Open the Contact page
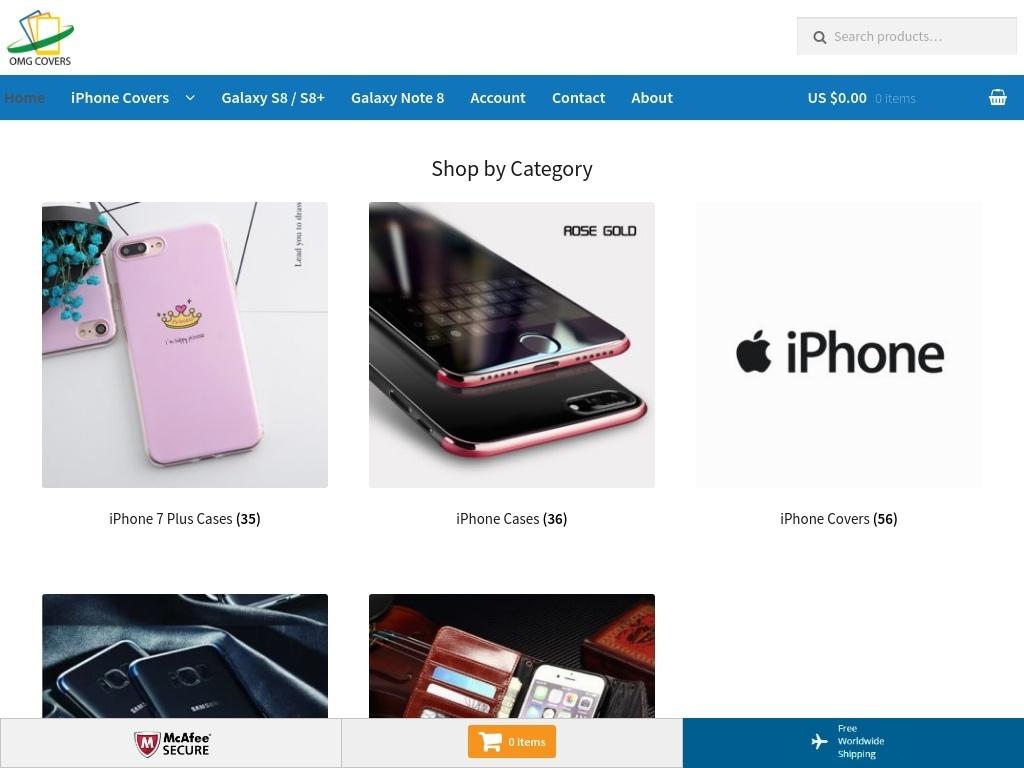 [x=578, y=98]
